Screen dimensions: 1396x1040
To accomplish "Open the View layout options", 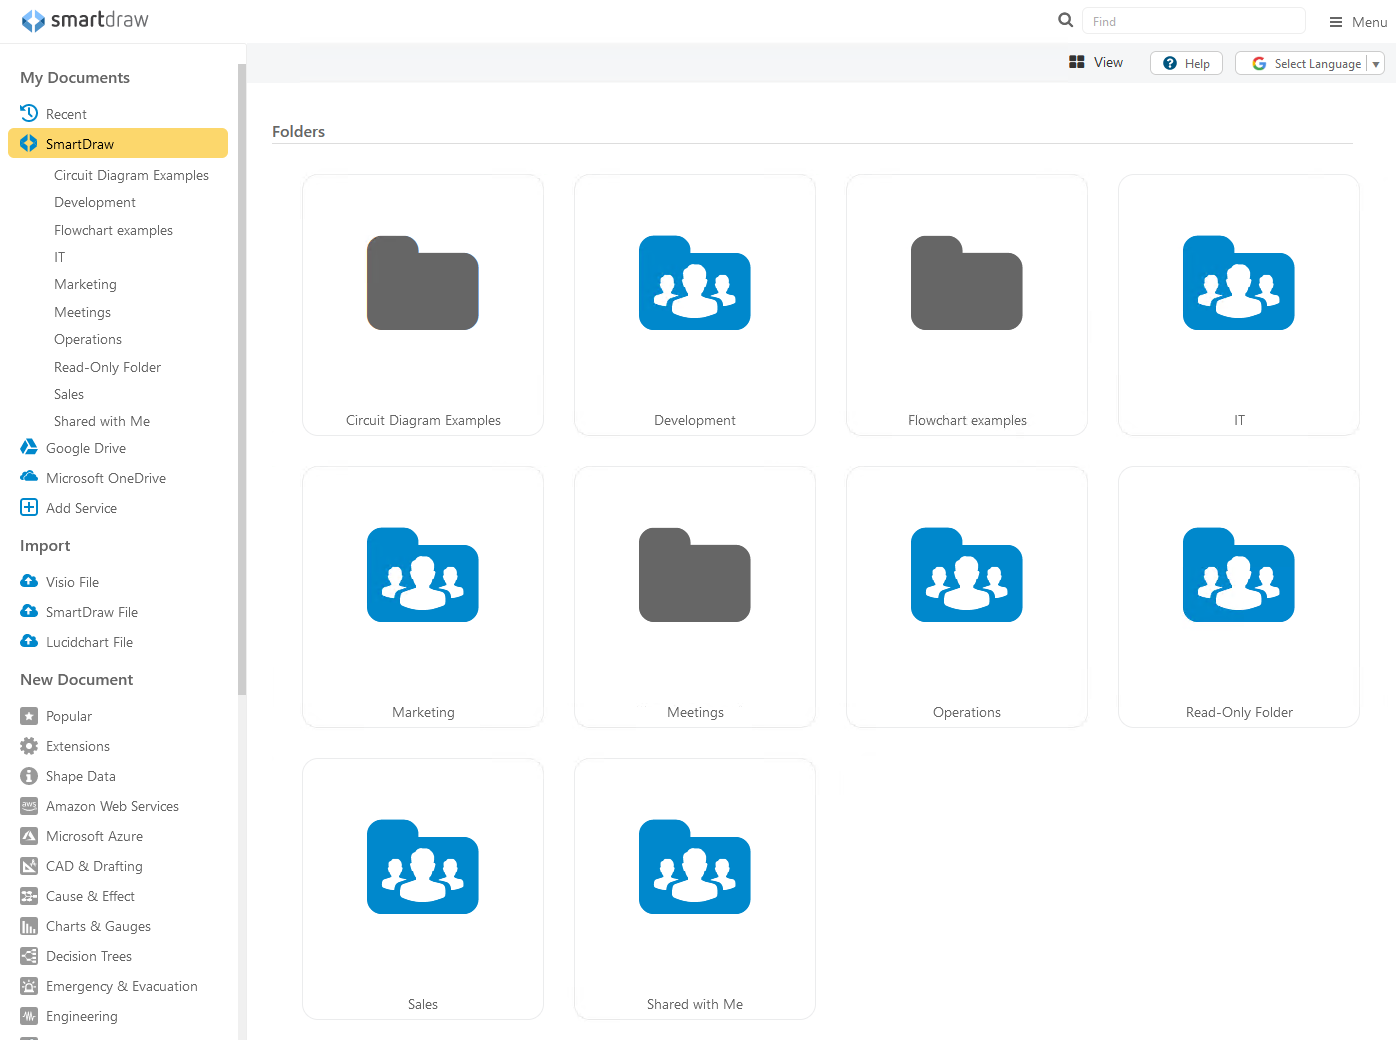I will point(1096,62).
